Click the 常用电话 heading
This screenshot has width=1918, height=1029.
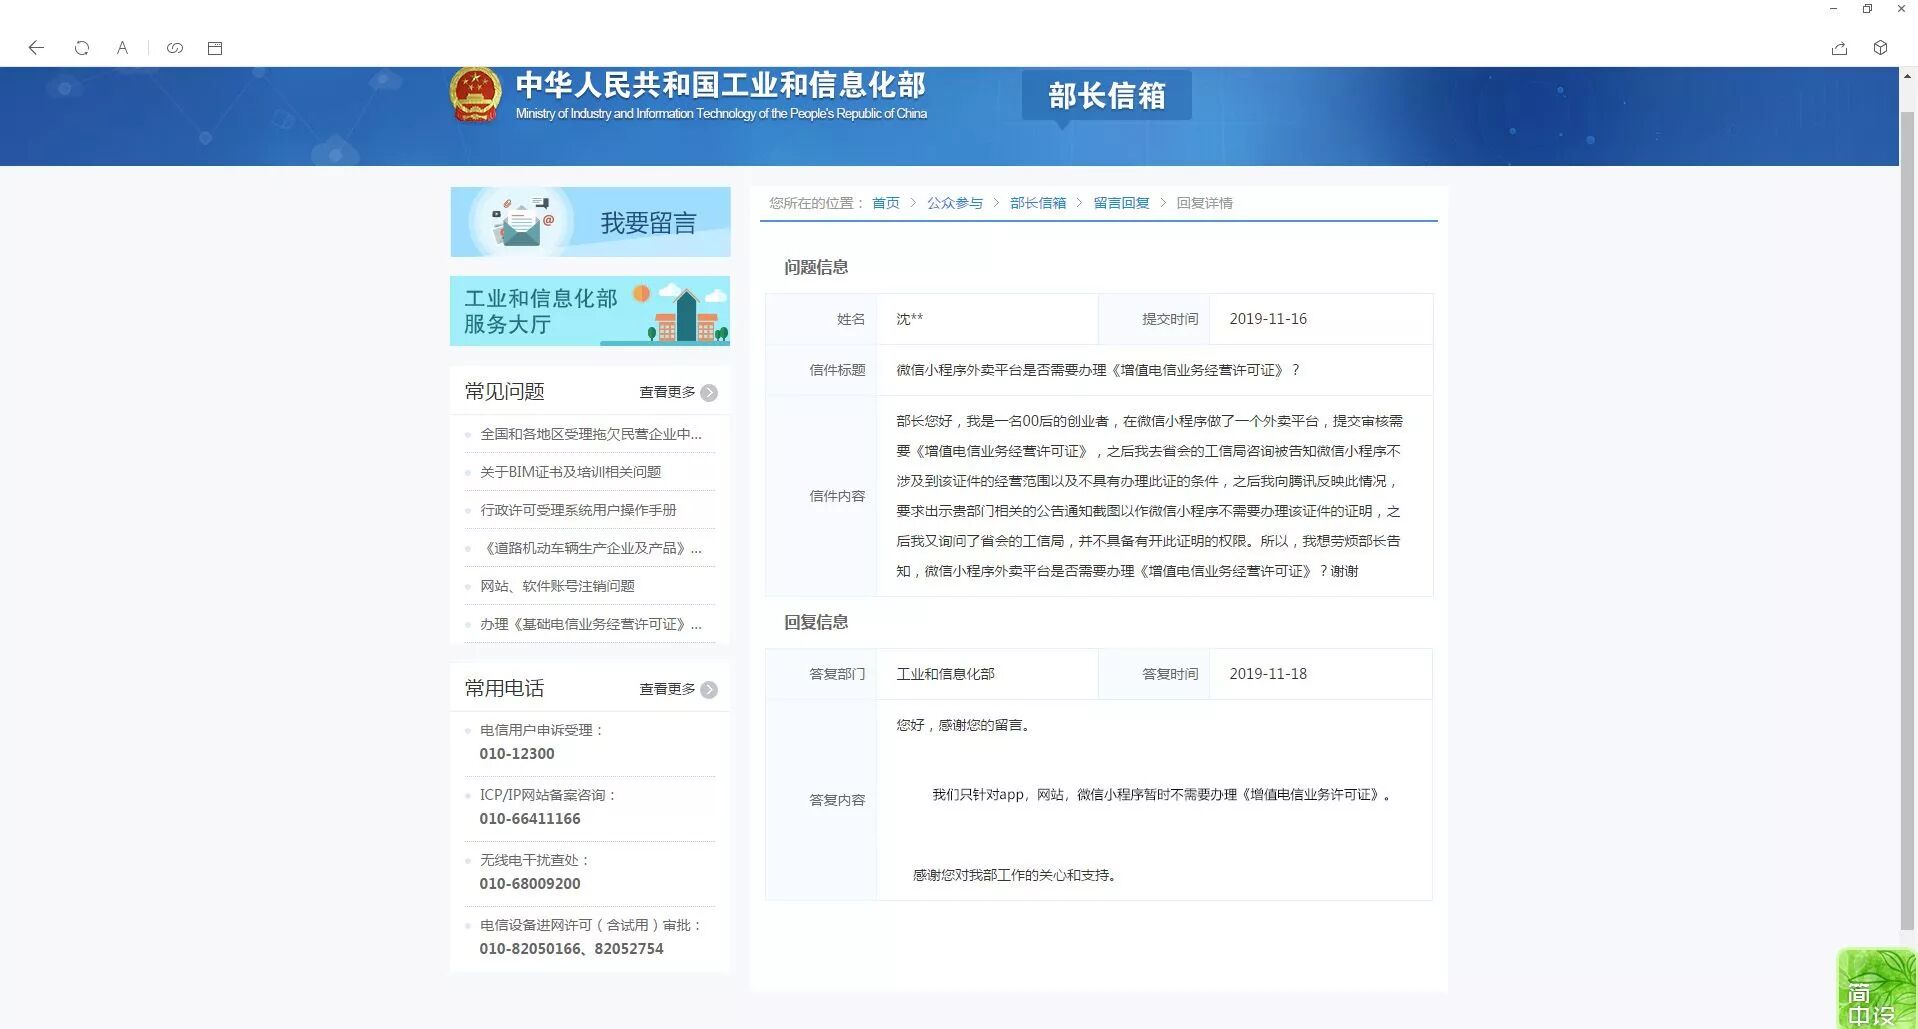[504, 688]
